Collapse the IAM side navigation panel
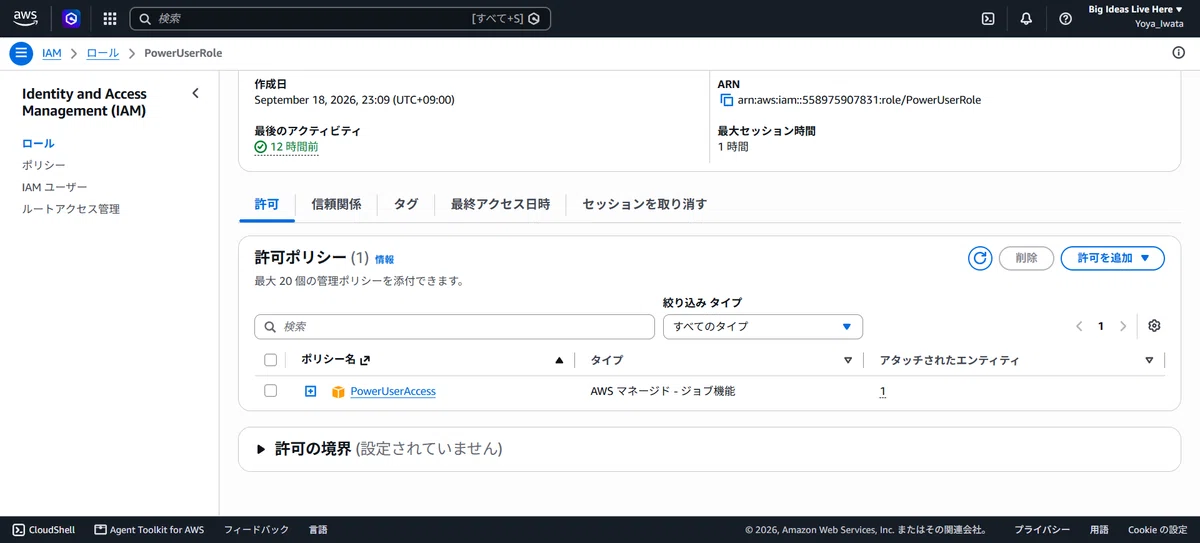The image size is (1200, 543). (196, 93)
